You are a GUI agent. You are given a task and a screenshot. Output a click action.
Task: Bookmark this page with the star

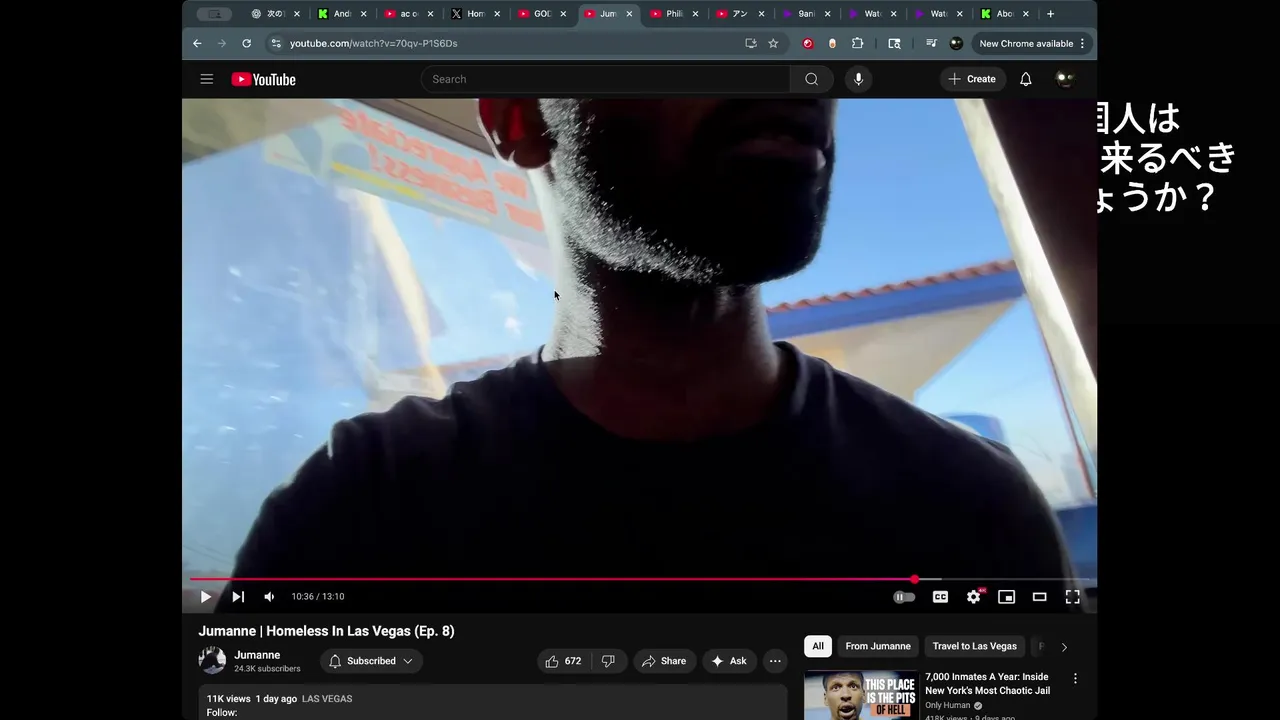pyautogui.click(x=773, y=43)
